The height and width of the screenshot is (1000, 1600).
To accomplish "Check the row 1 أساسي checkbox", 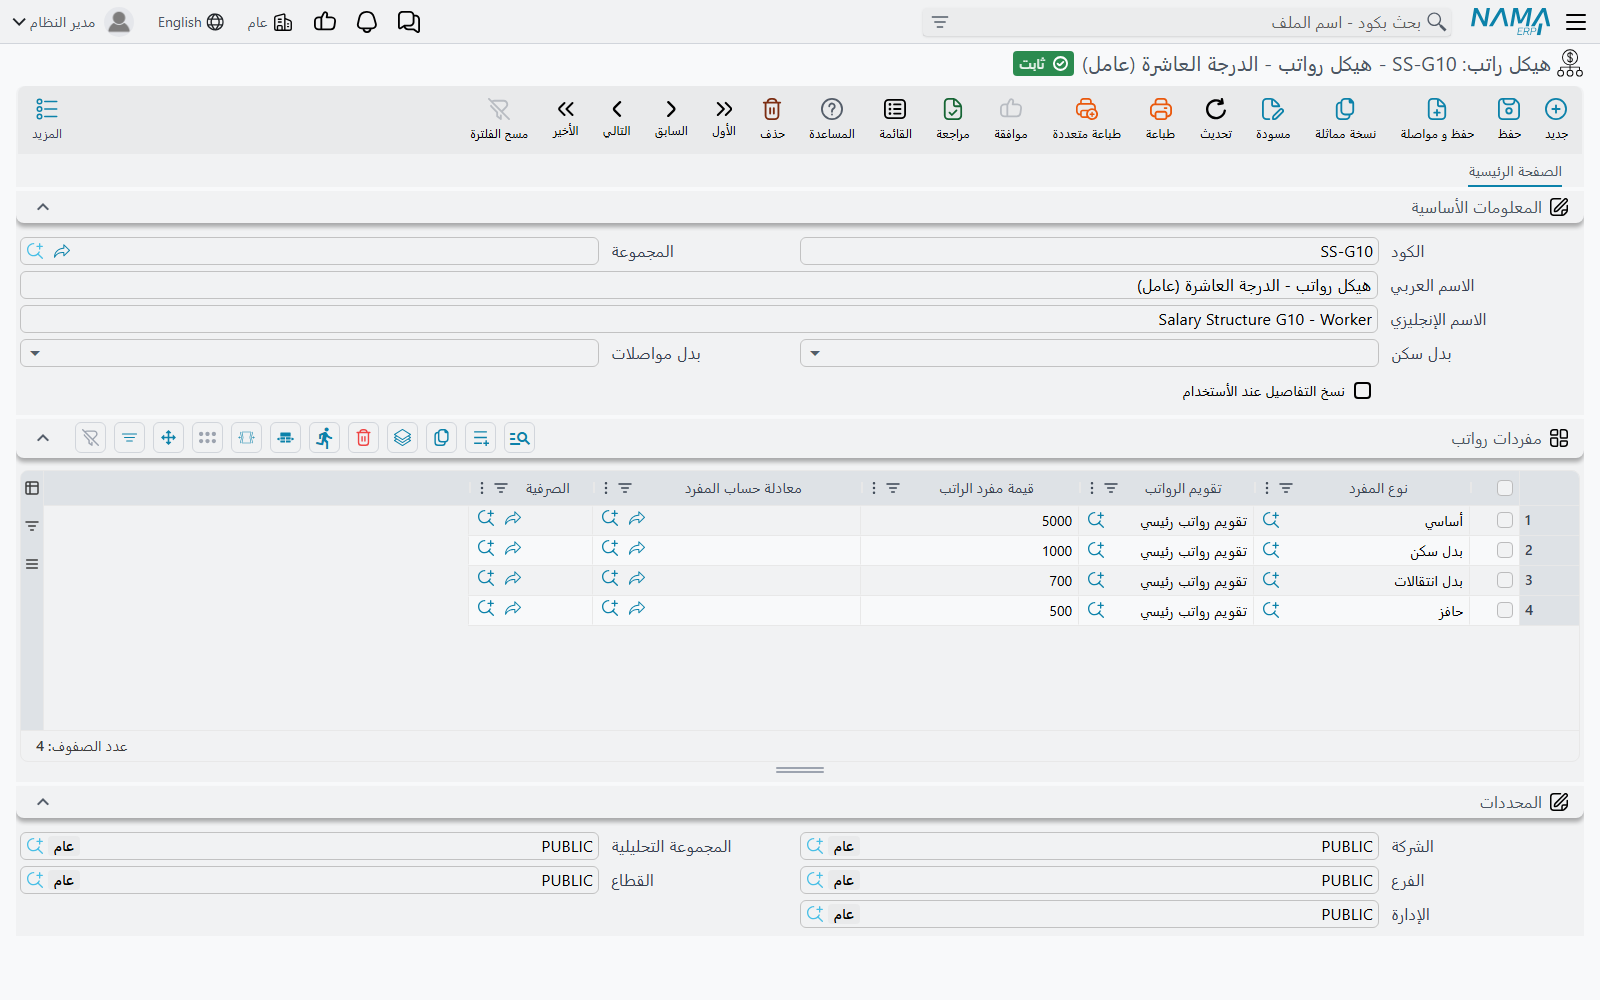I will [x=1505, y=520].
